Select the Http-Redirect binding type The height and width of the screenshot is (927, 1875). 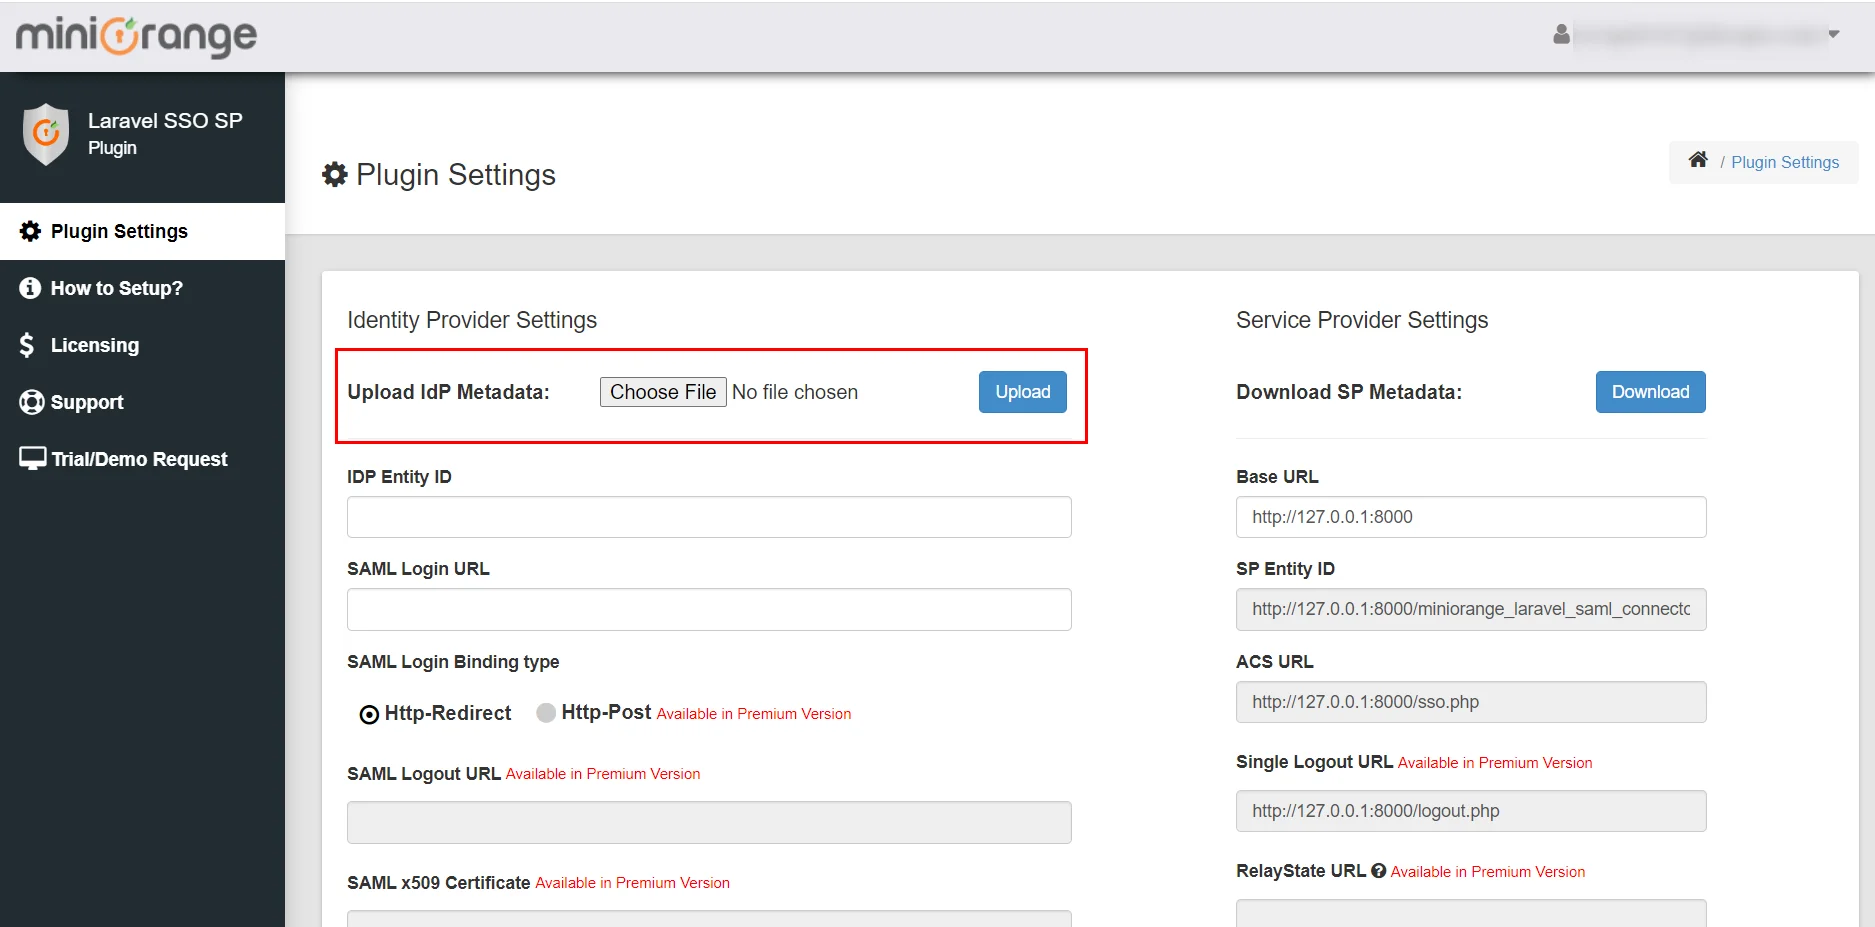[x=369, y=714]
